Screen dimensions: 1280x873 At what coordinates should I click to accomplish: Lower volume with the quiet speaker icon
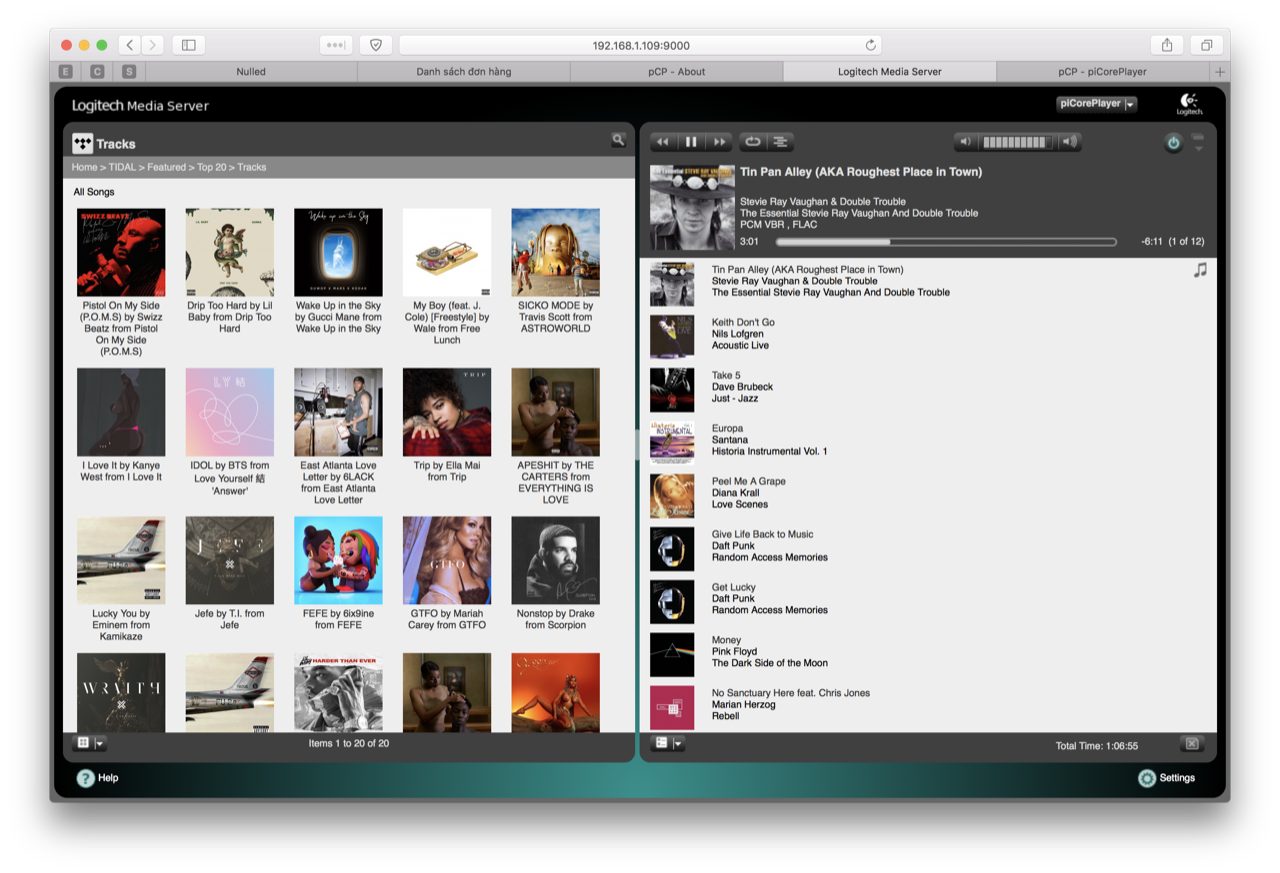(965, 142)
